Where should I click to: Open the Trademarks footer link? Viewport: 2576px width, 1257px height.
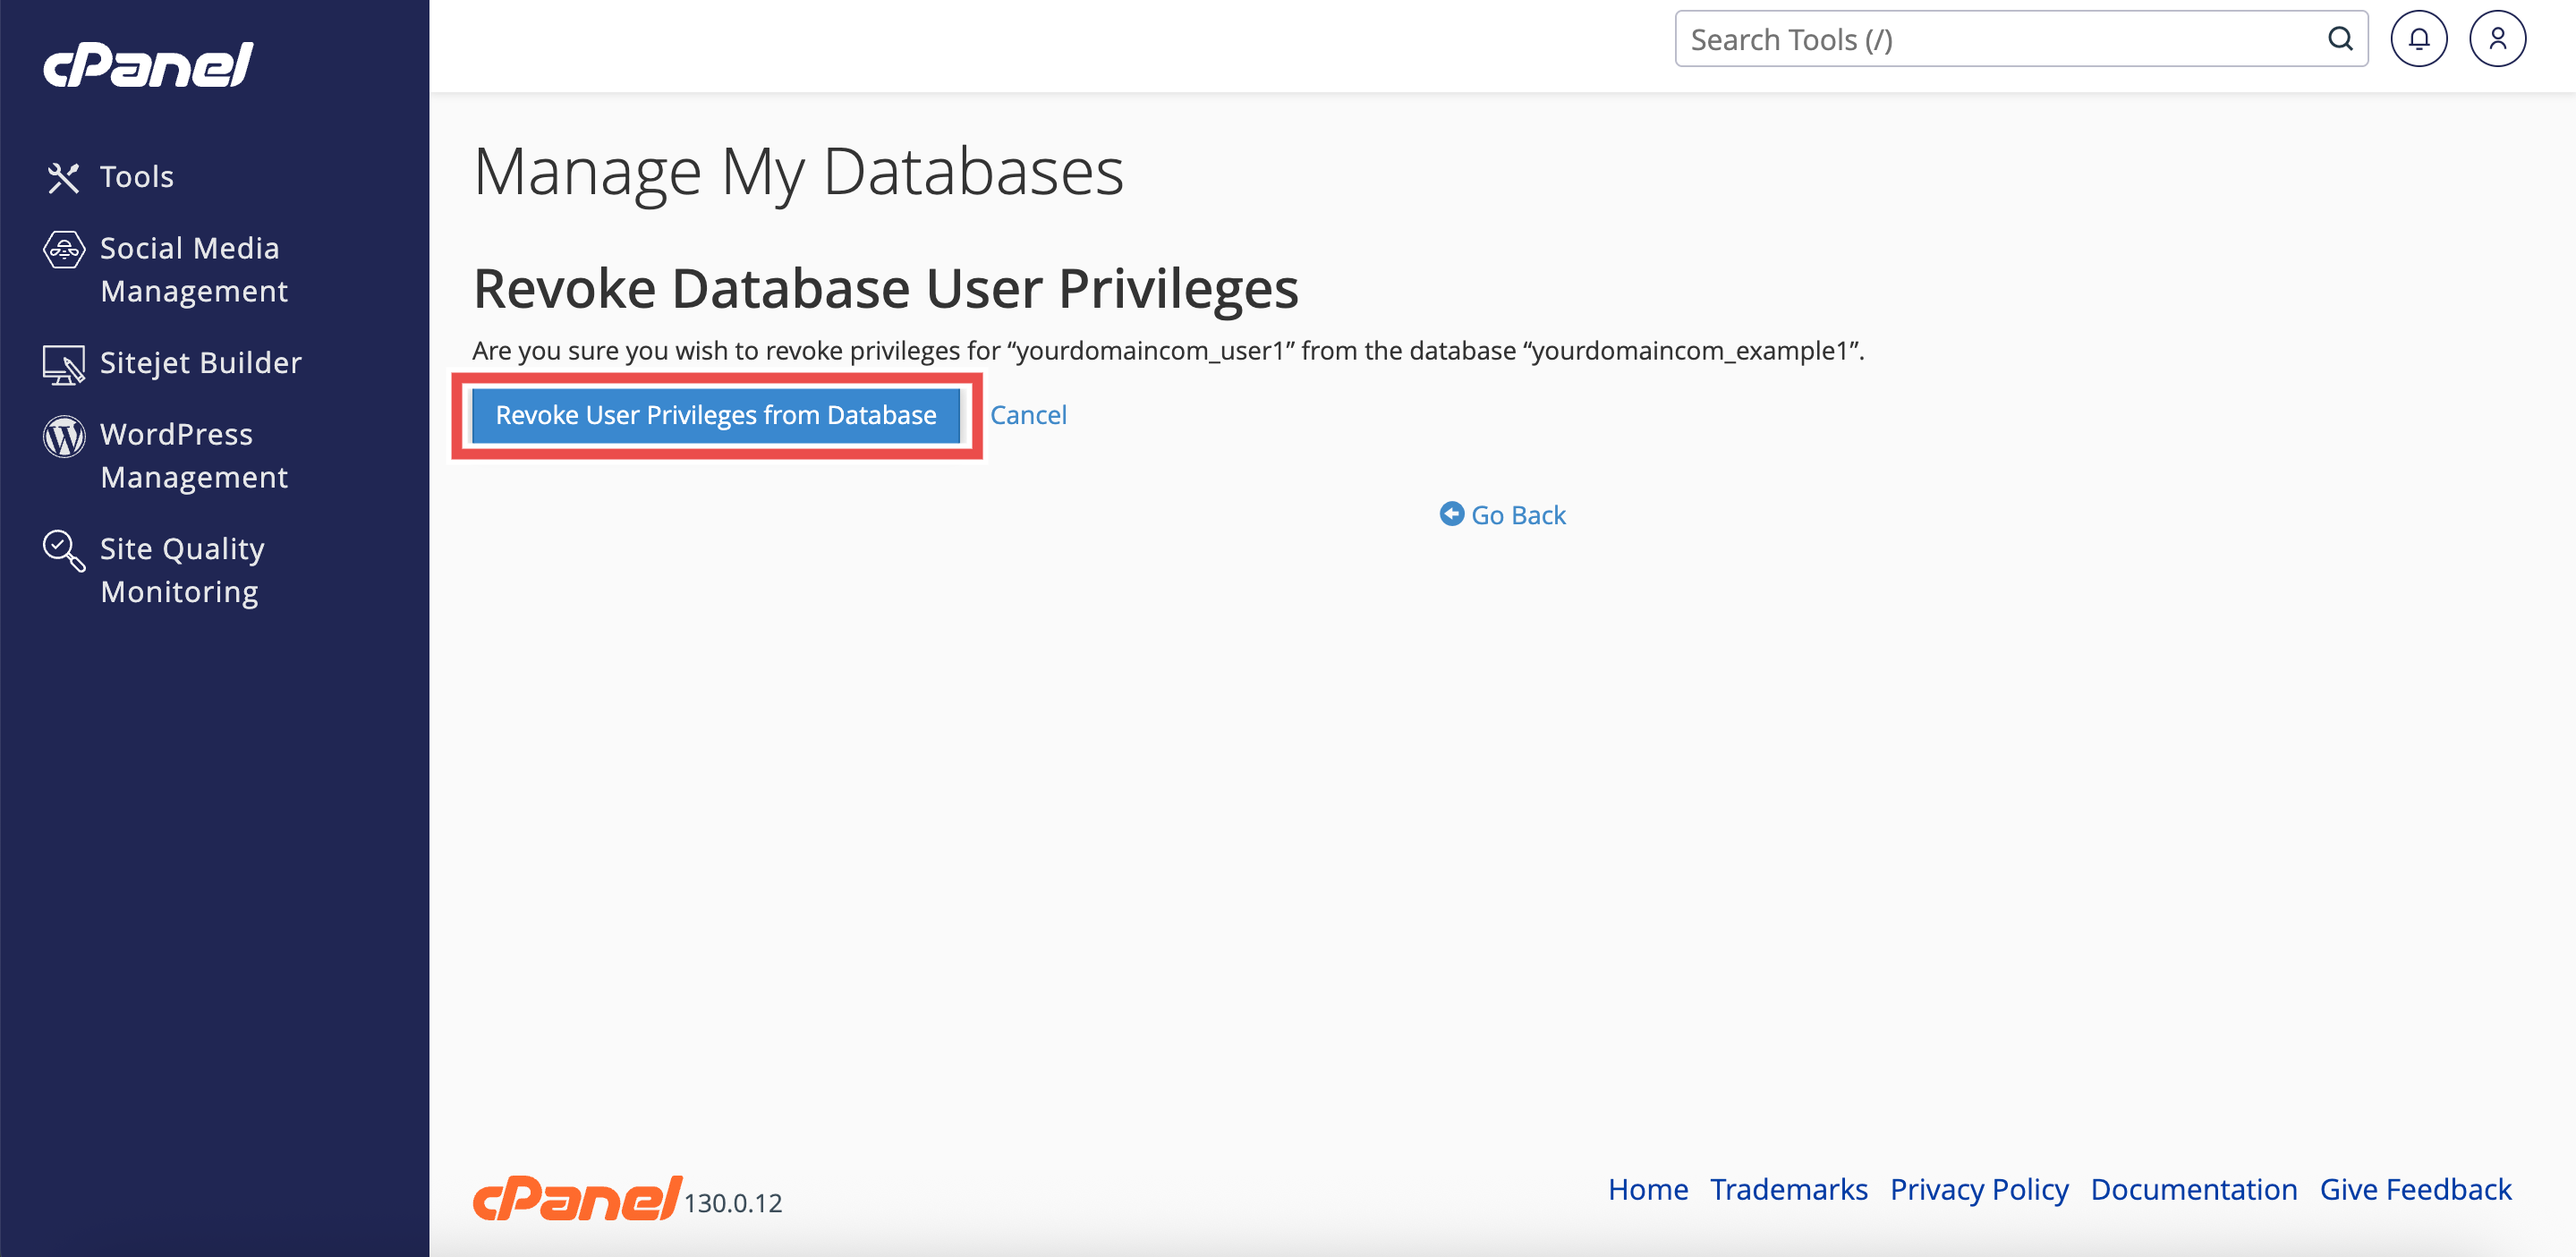click(x=1788, y=1189)
